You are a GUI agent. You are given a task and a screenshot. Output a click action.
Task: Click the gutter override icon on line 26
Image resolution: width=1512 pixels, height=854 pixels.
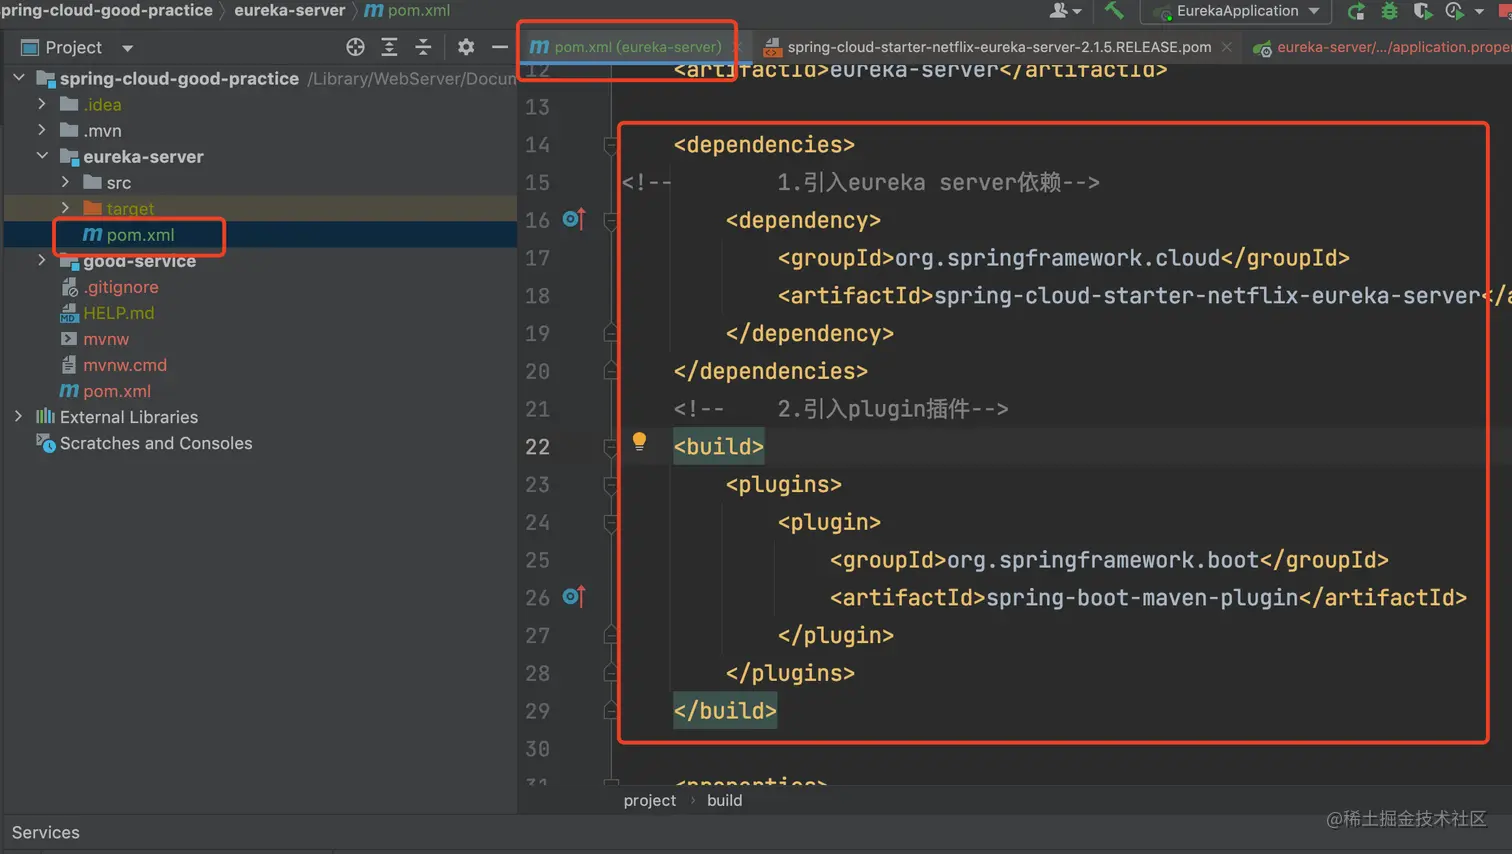[x=574, y=597]
